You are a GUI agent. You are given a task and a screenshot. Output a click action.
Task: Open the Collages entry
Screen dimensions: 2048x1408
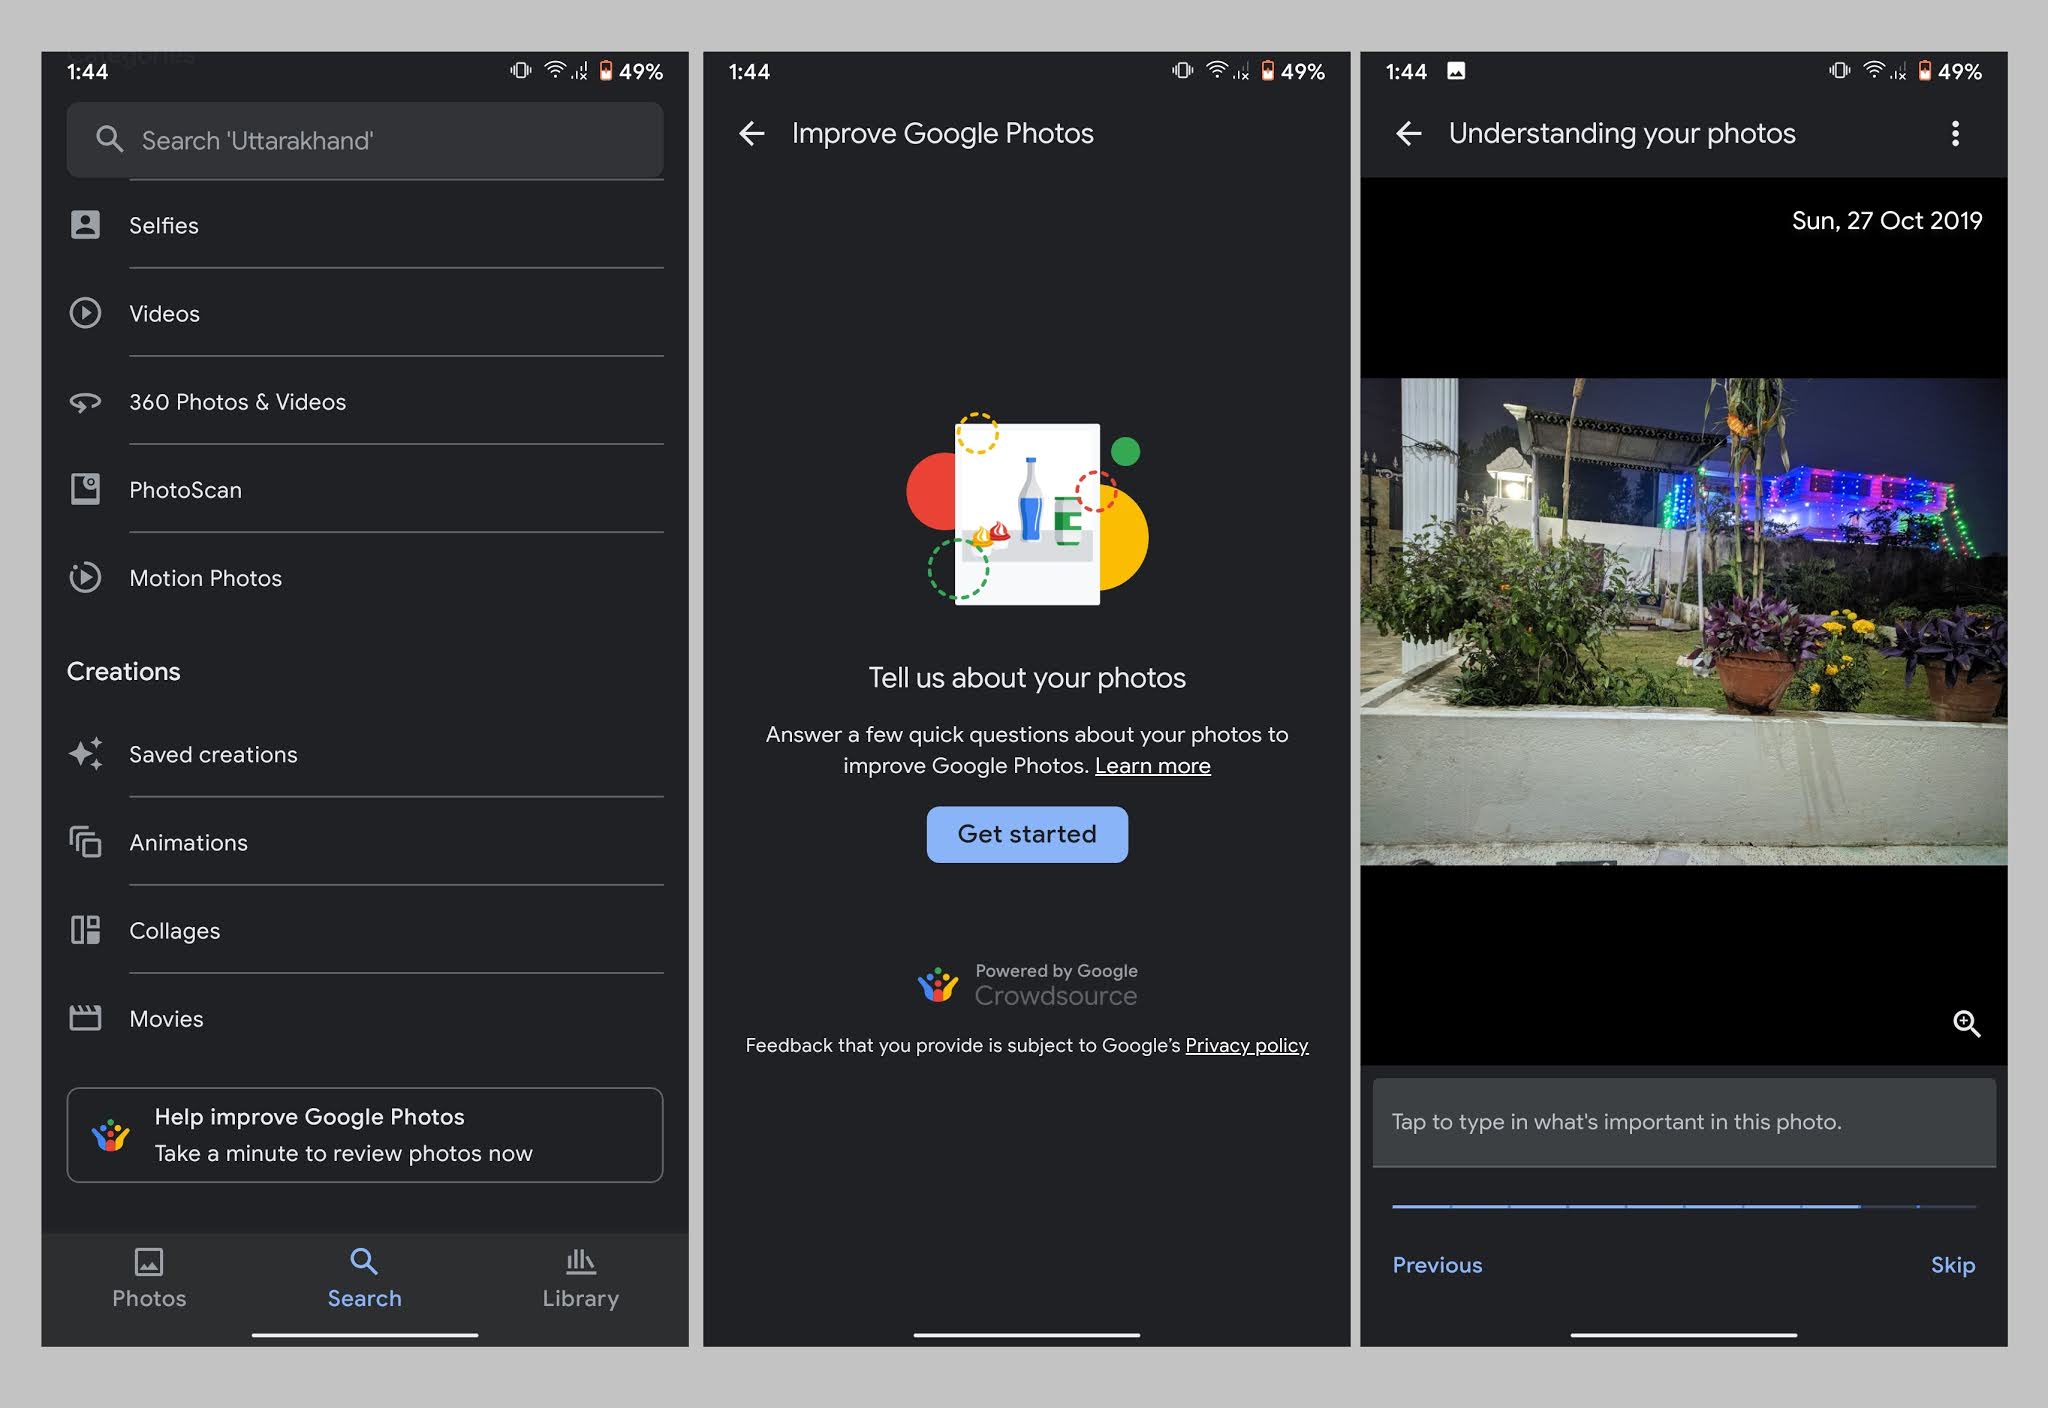pos(365,930)
